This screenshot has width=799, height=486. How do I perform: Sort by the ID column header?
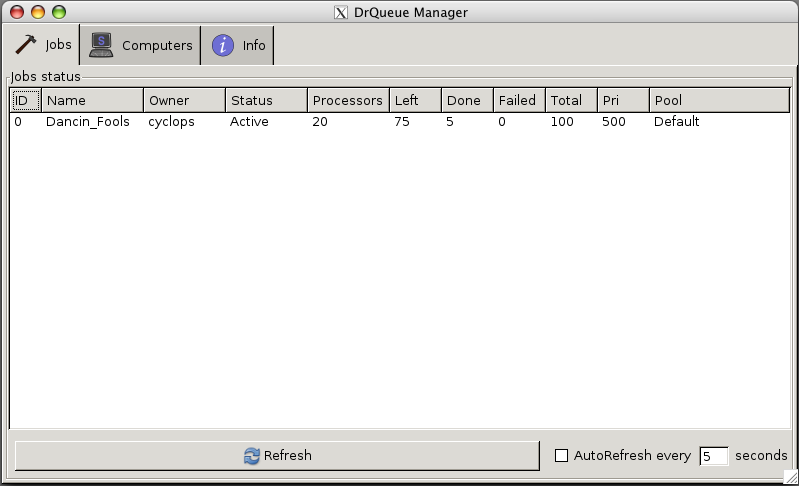pyautogui.click(x=25, y=100)
